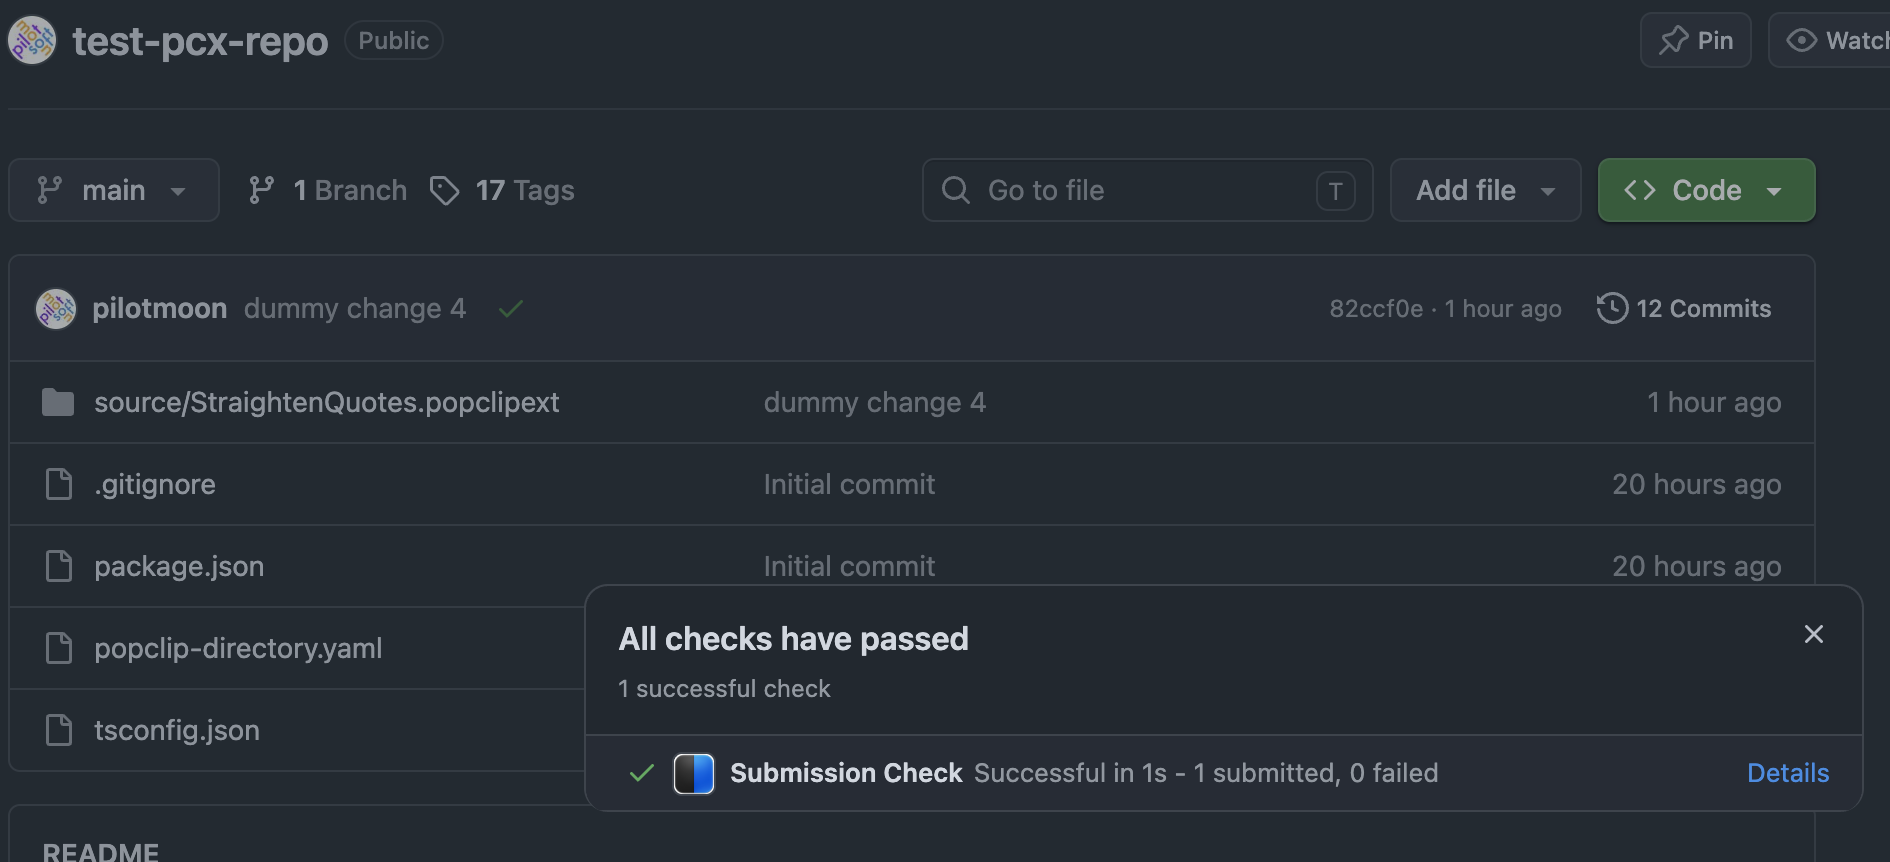This screenshot has width=1890, height=862.
Task: Click the green check beside Submission Check
Action: [642, 773]
